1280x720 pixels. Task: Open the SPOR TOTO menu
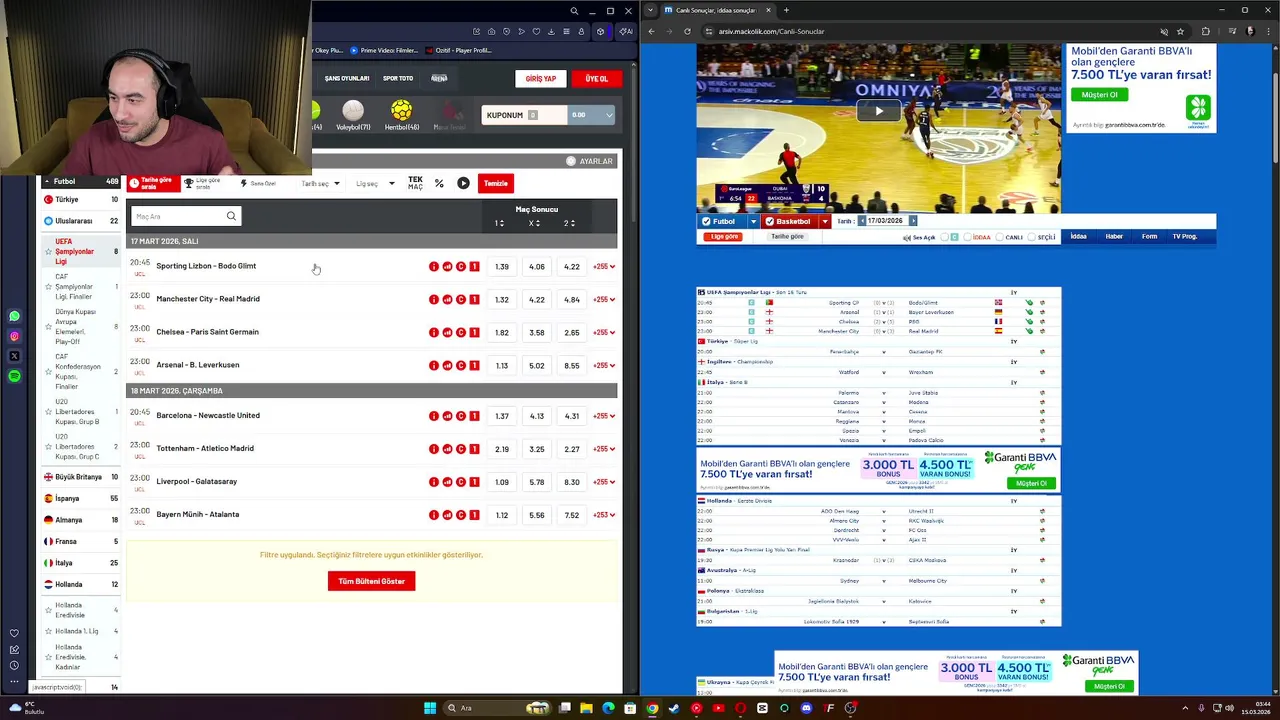[398, 78]
